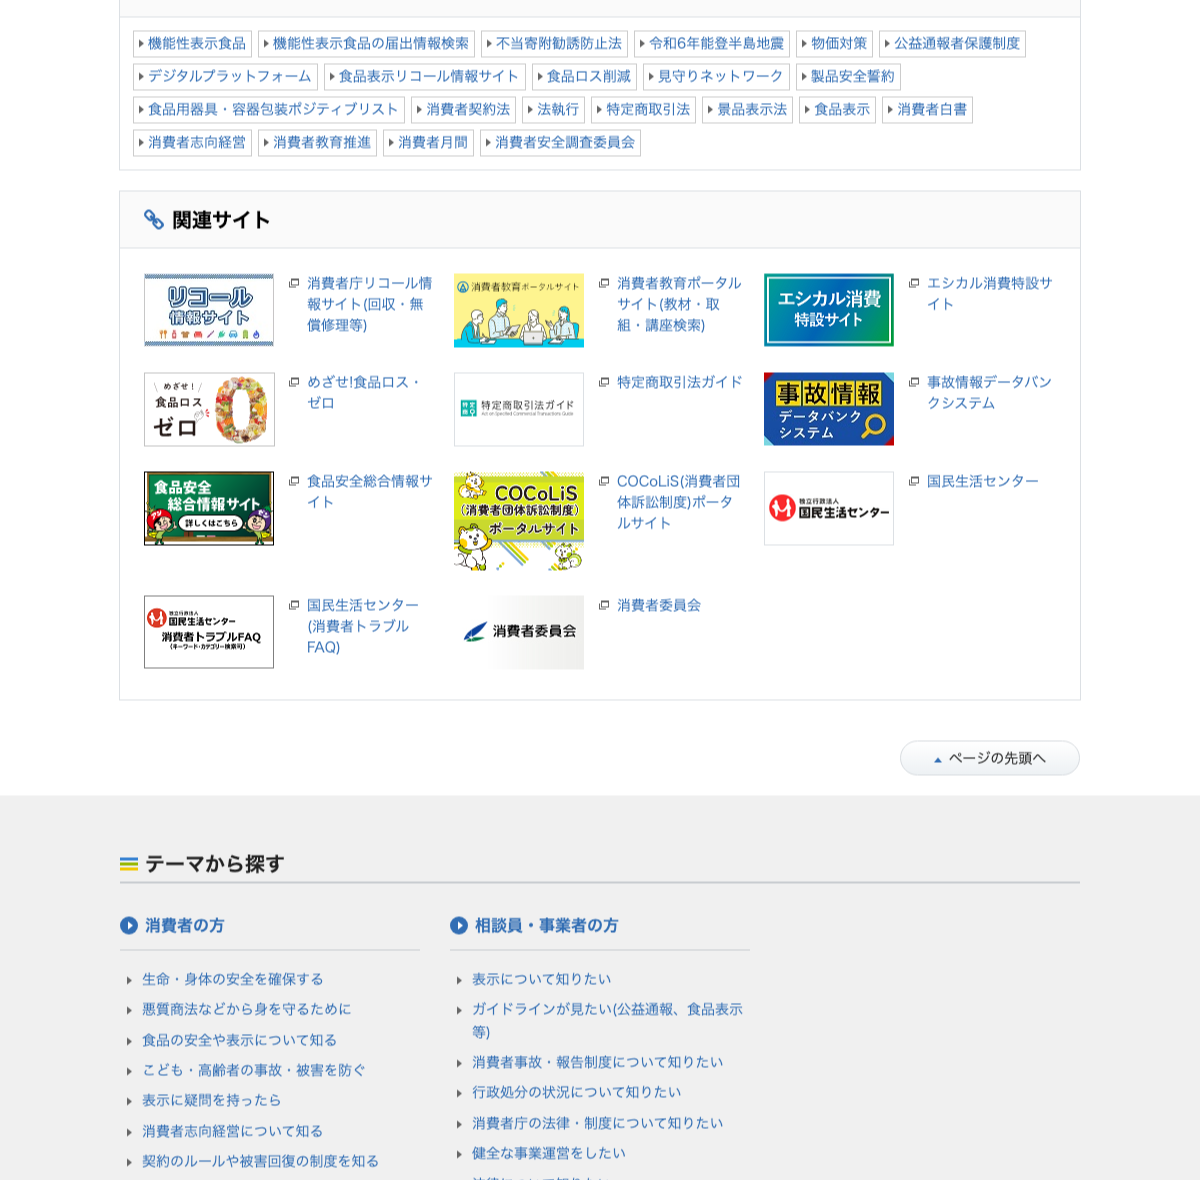1200x1180 pixels.
Task: Open the リコール情報サイト banner image
Action: [x=209, y=310]
